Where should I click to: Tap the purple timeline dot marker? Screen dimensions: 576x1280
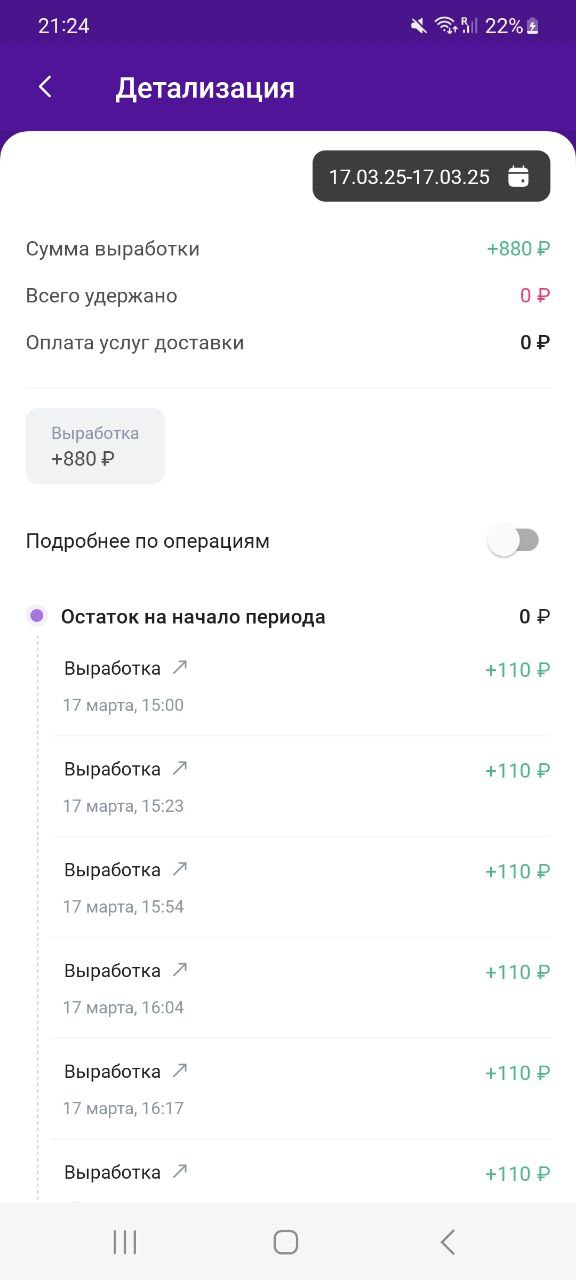pyautogui.click(x=37, y=616)
